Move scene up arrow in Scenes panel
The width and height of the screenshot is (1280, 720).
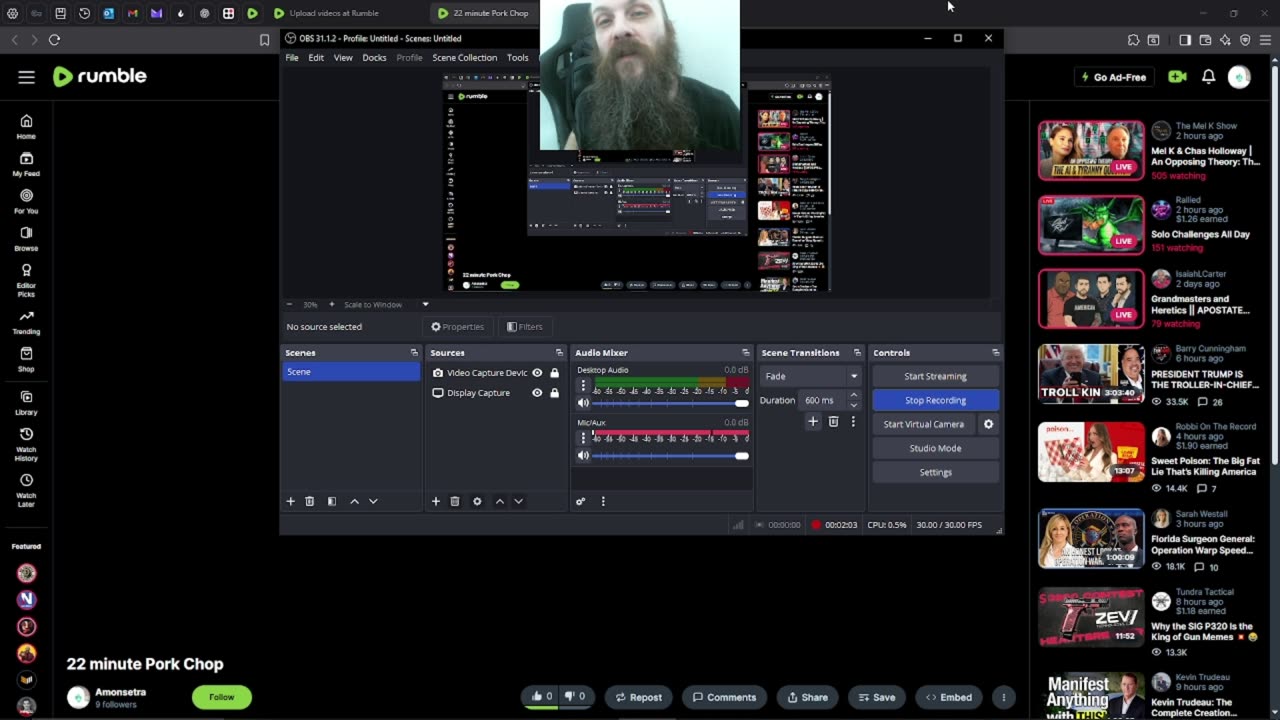point(354,501)
